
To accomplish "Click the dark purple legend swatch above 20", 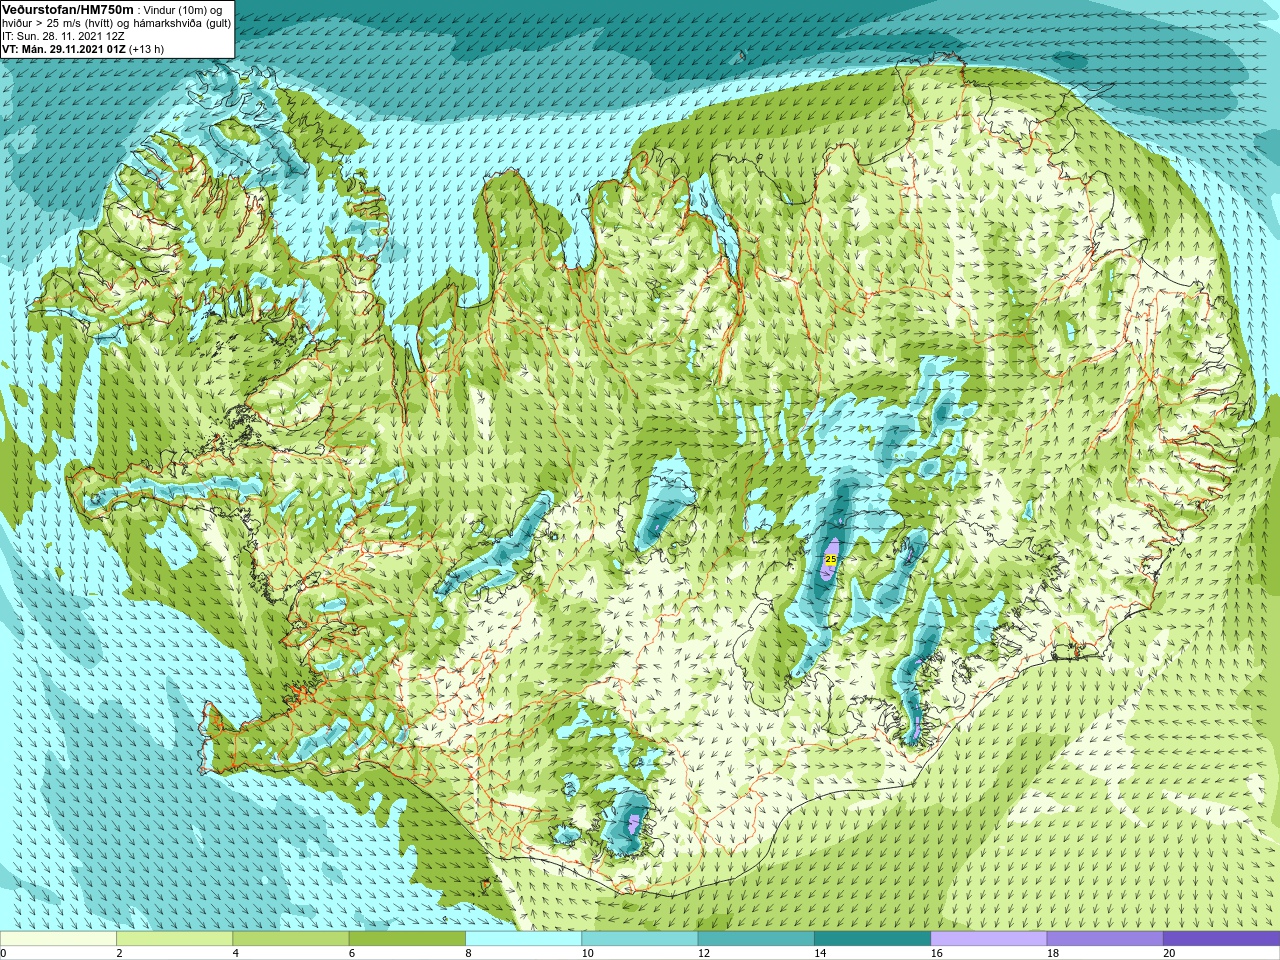I will click(1221, 939).
